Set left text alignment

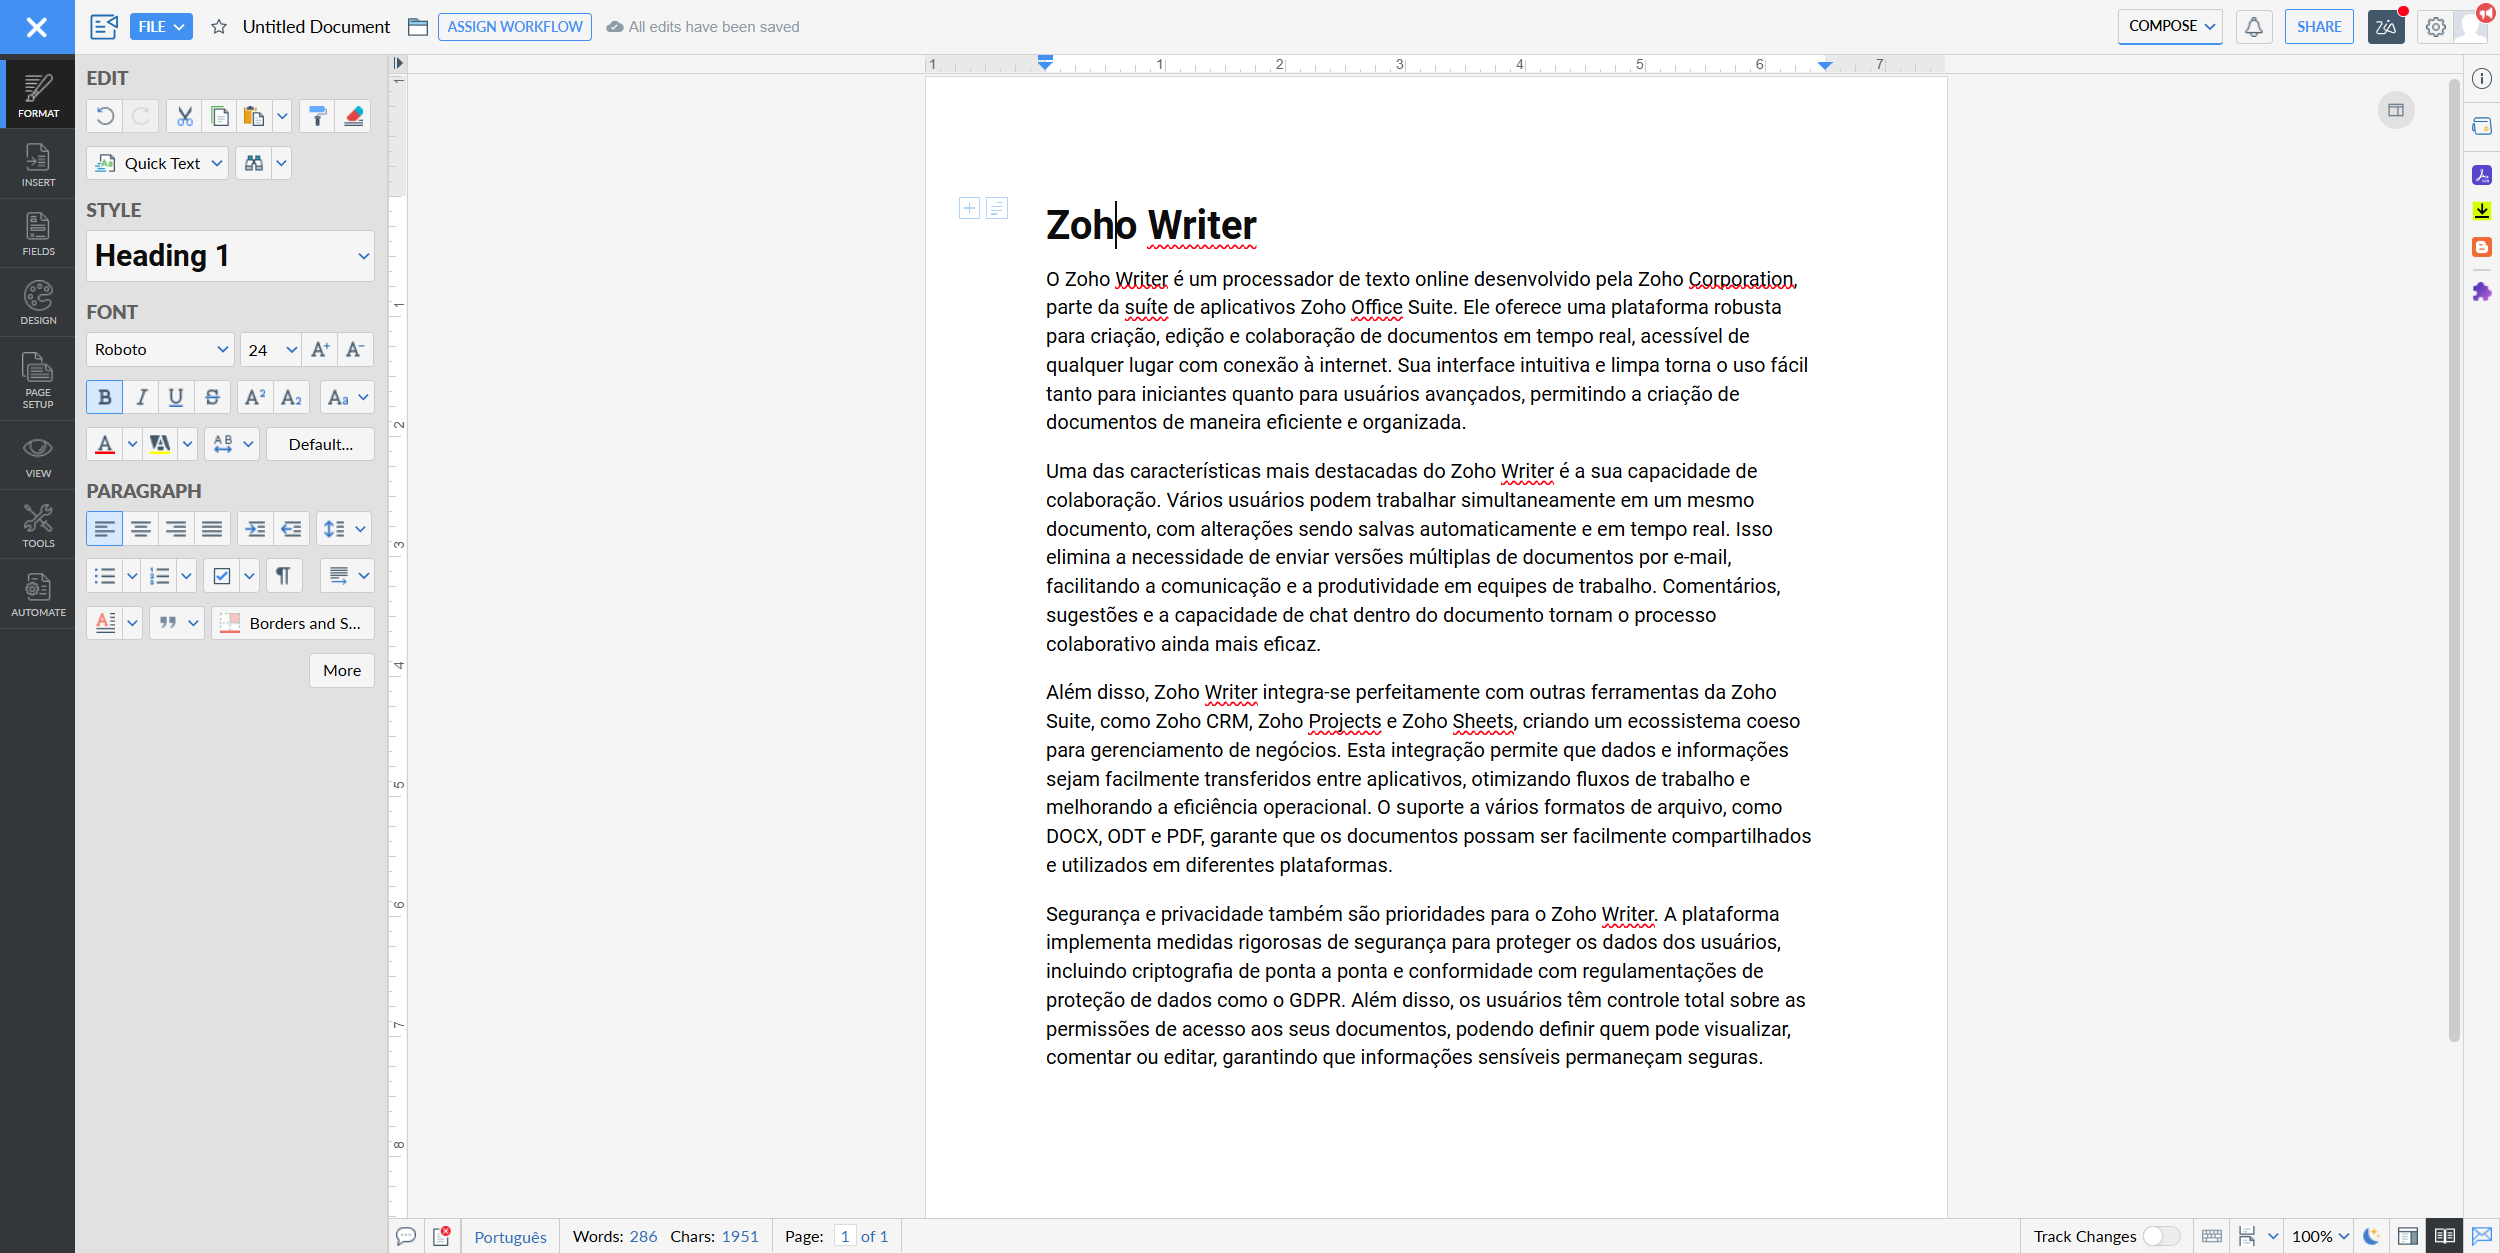[104, 528]
